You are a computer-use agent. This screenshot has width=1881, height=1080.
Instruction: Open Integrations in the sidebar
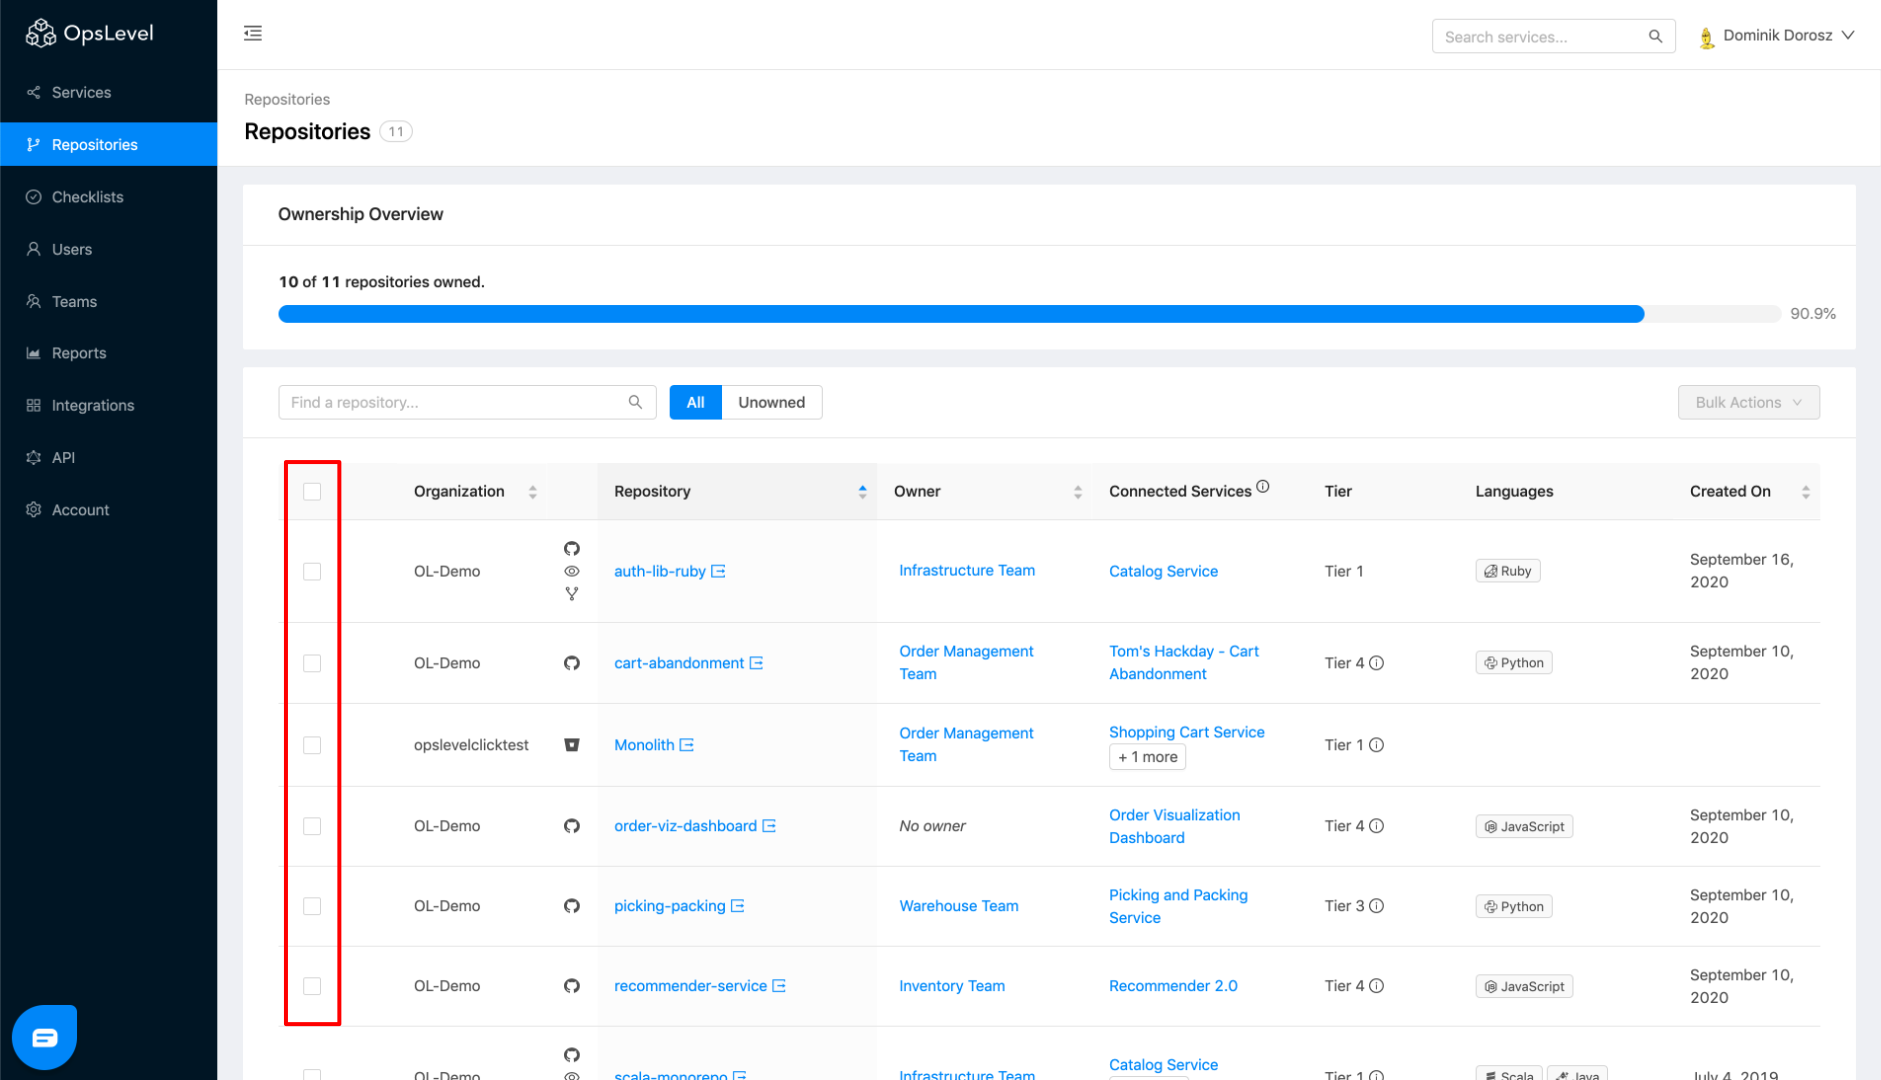coord(109,405)
